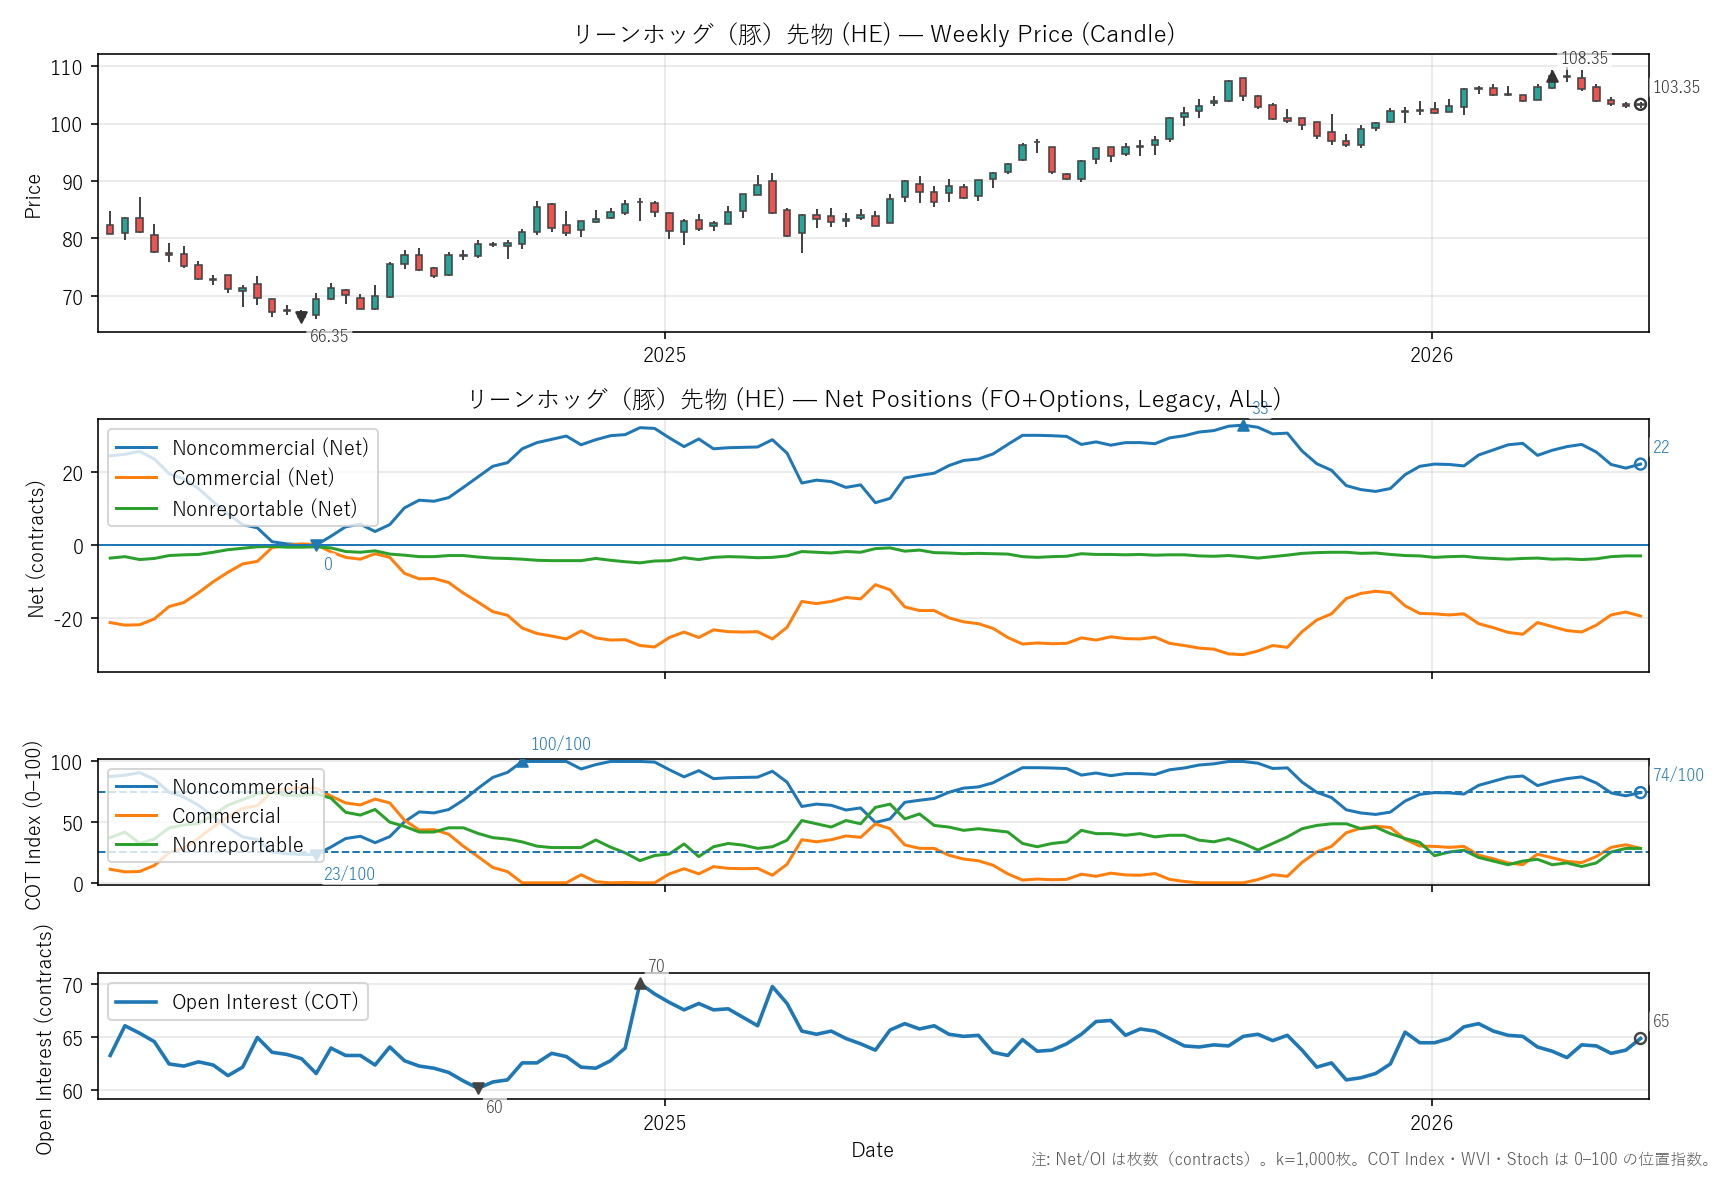Screen dimensions: 1728x1180
Task: Click the Open Interest (COT) legend entry
Action: 264,1002
